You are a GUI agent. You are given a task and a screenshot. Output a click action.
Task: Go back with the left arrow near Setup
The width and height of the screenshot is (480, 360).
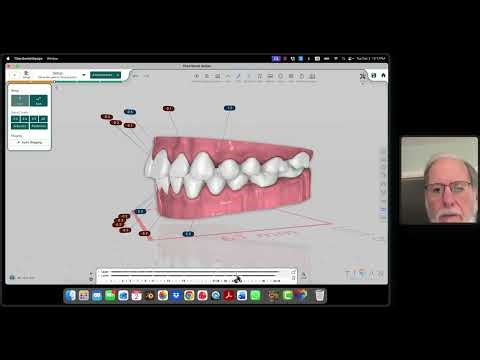point(15,75)
